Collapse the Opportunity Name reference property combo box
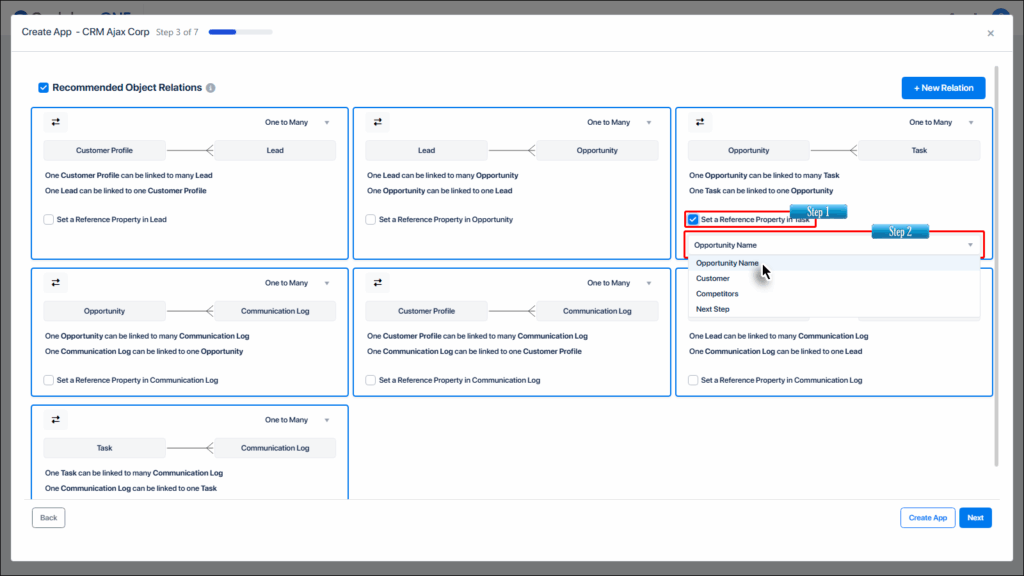1024x576 pixels. tap(834, 245)
